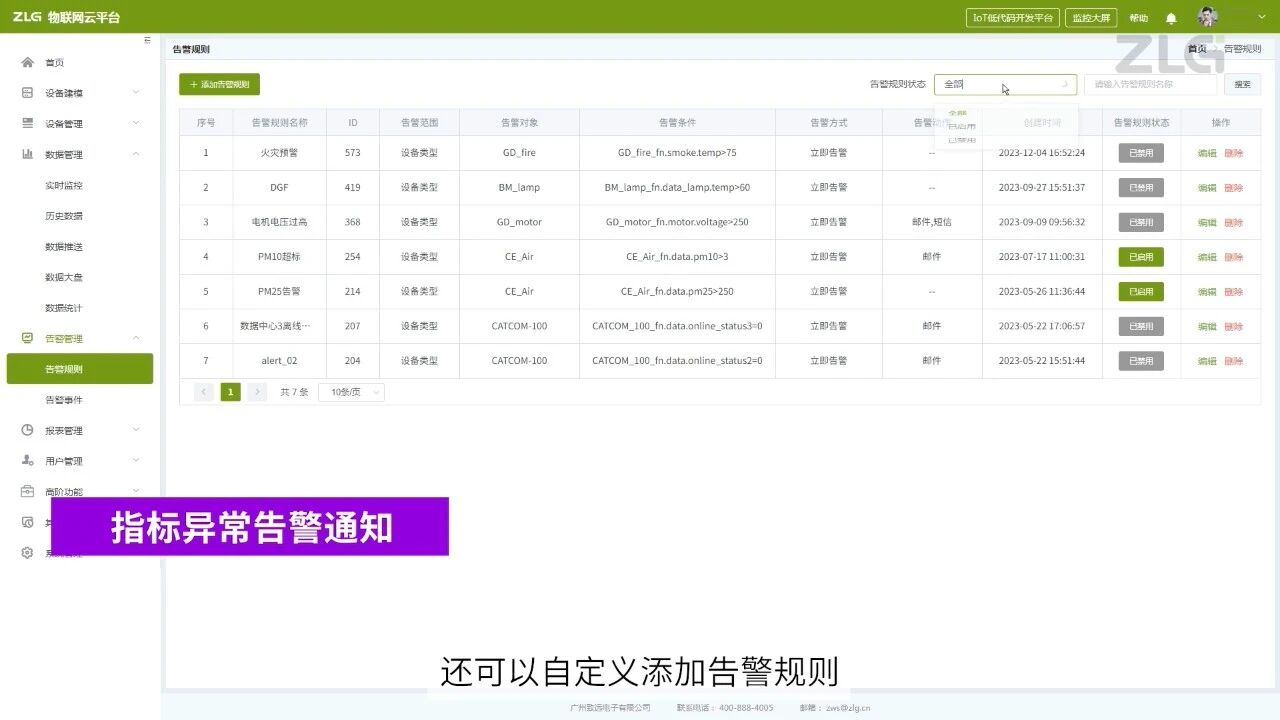
Task: Click the 设备管理 sidebar icon
Action: point(26,123)
